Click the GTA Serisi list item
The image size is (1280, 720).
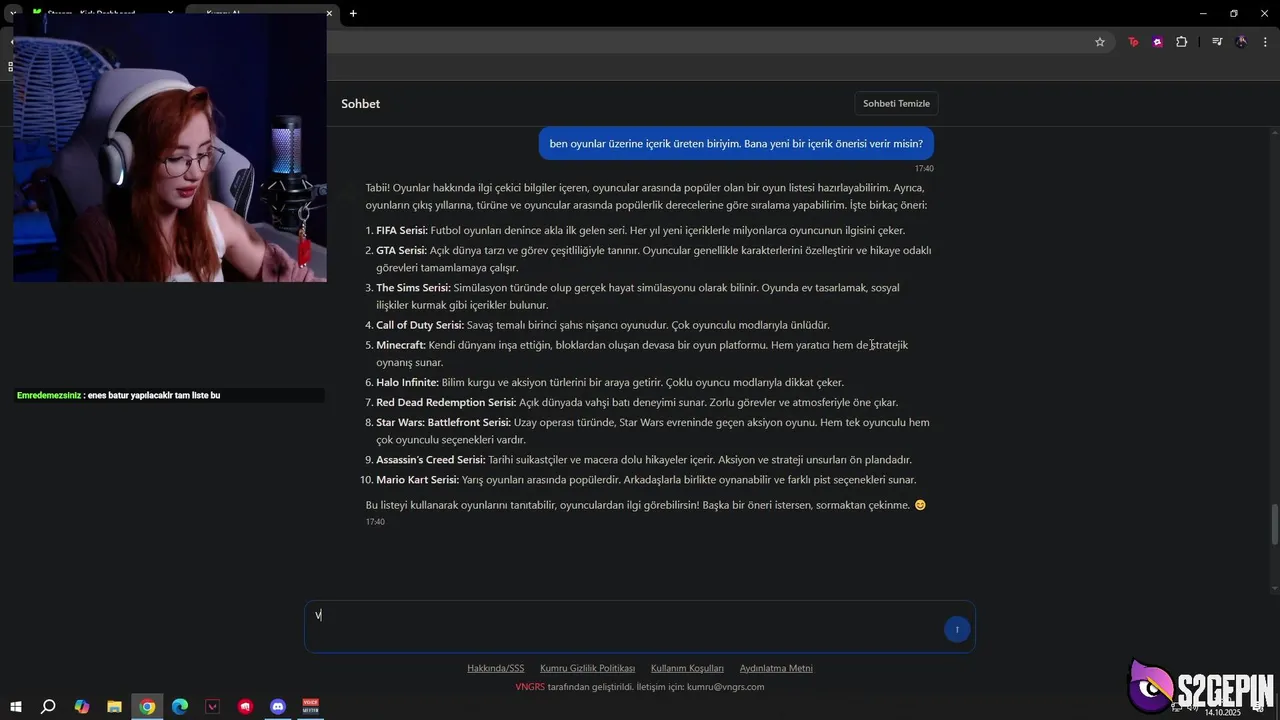coord(654,259)
